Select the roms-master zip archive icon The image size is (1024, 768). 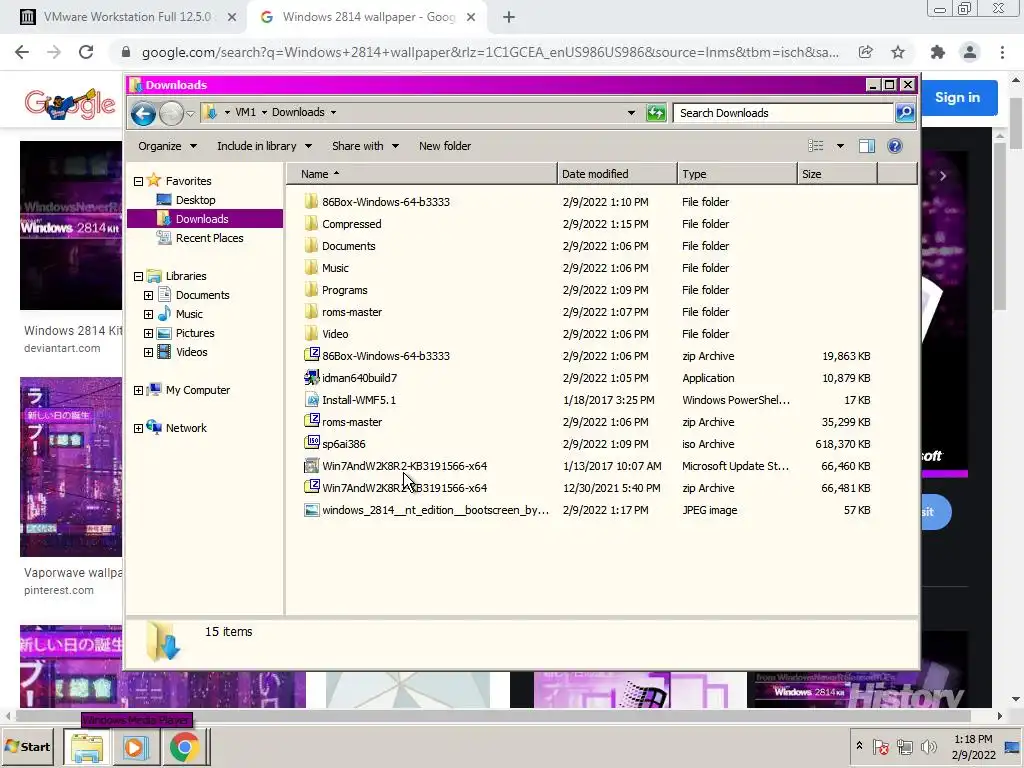tap(312, 421)
